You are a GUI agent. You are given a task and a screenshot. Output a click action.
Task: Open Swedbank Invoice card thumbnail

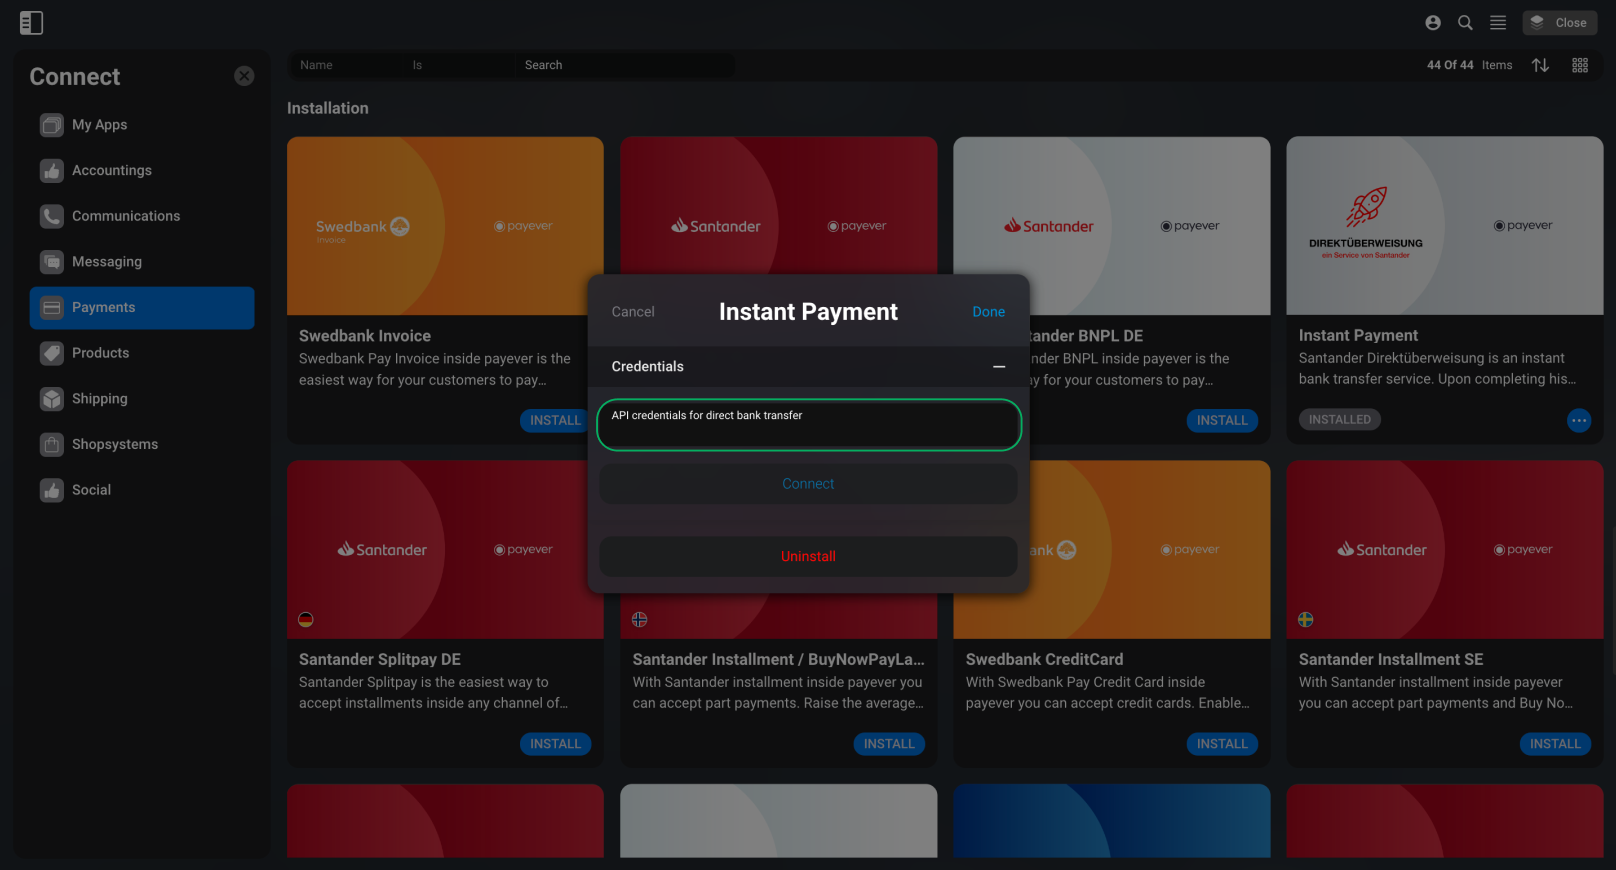point(445,226)
